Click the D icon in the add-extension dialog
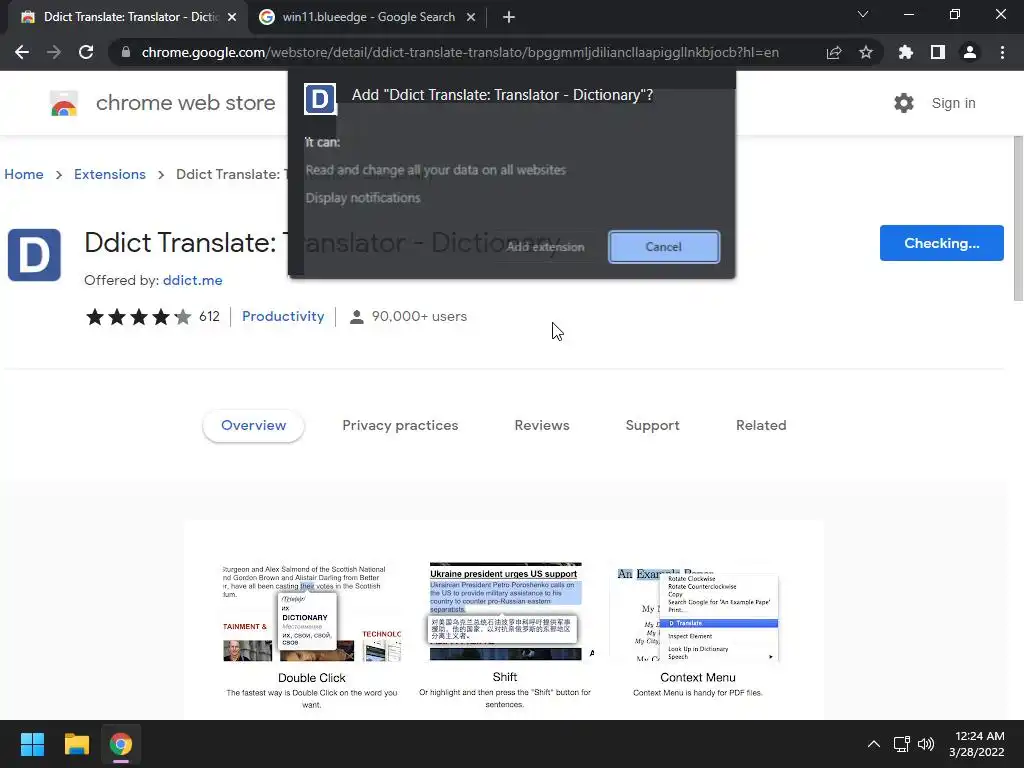Image resolution: width=1024 pixels, height=768 pixels. click(x=320, y=99)
